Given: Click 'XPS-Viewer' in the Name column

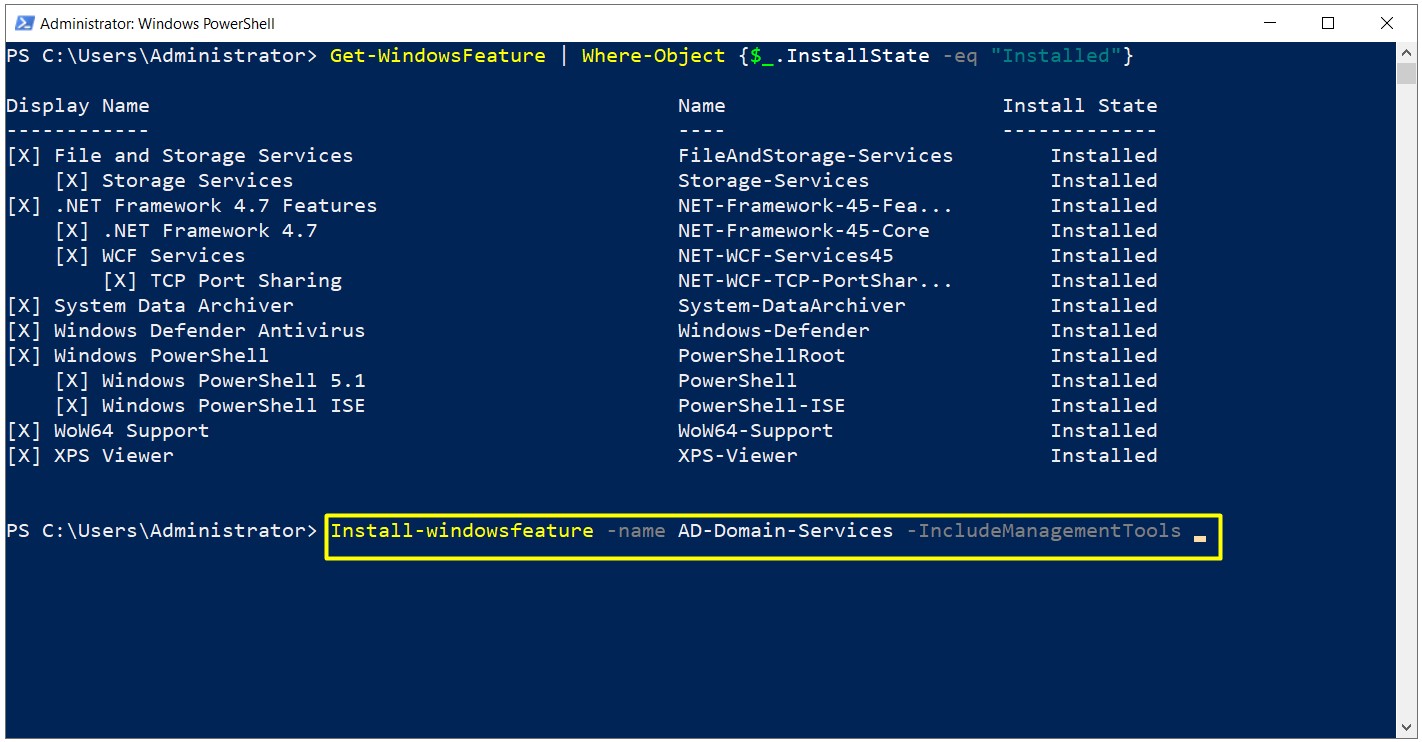Looking at the screenshot, I should tap(737, 456).
